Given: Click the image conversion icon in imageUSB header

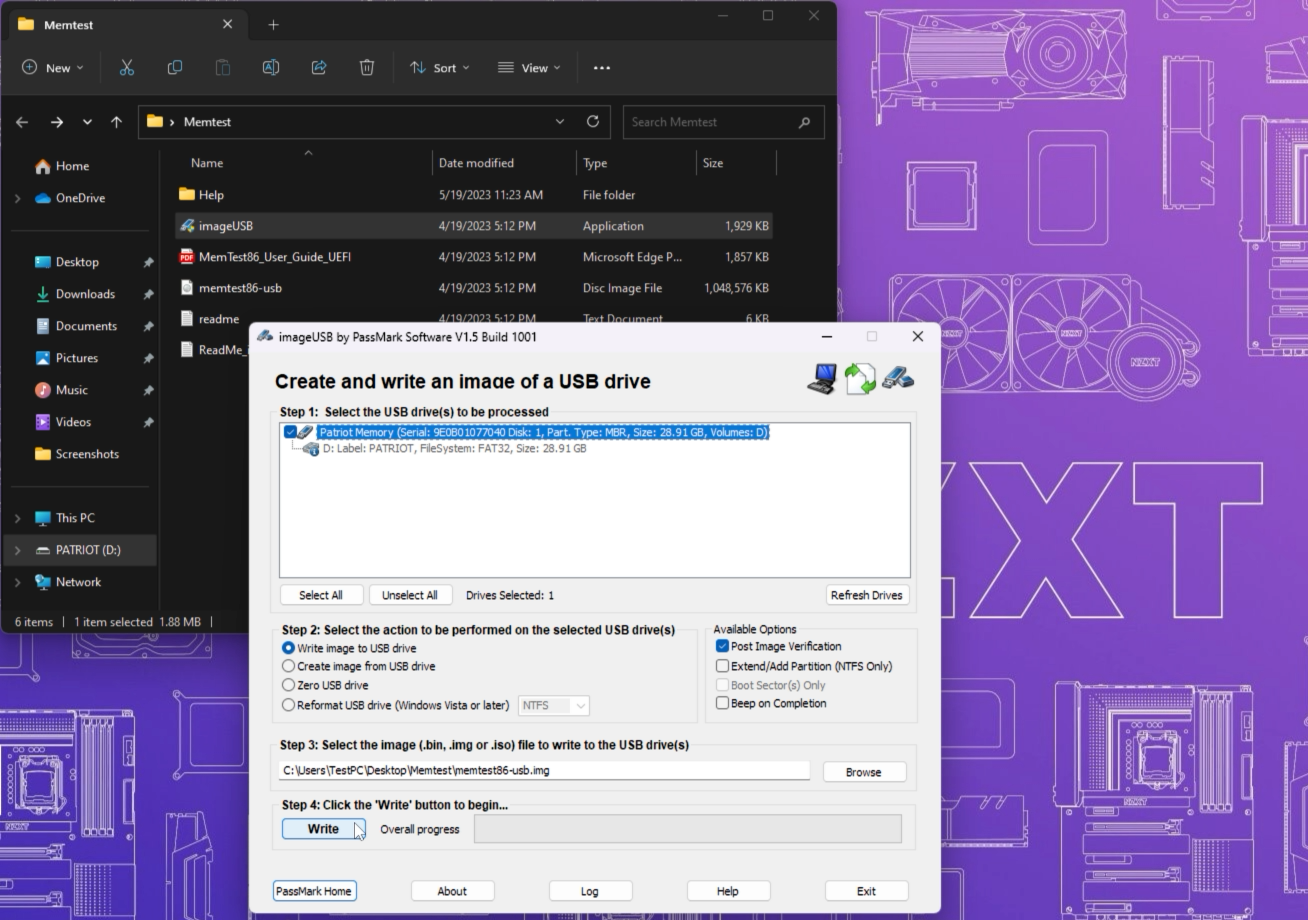Looking at the screenshot, I should [860, 378].
